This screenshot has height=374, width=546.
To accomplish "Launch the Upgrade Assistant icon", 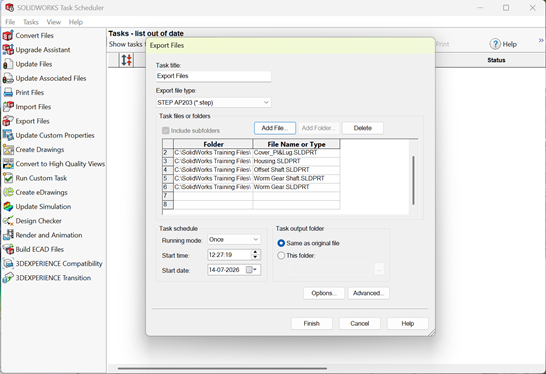I will [8, 50].
